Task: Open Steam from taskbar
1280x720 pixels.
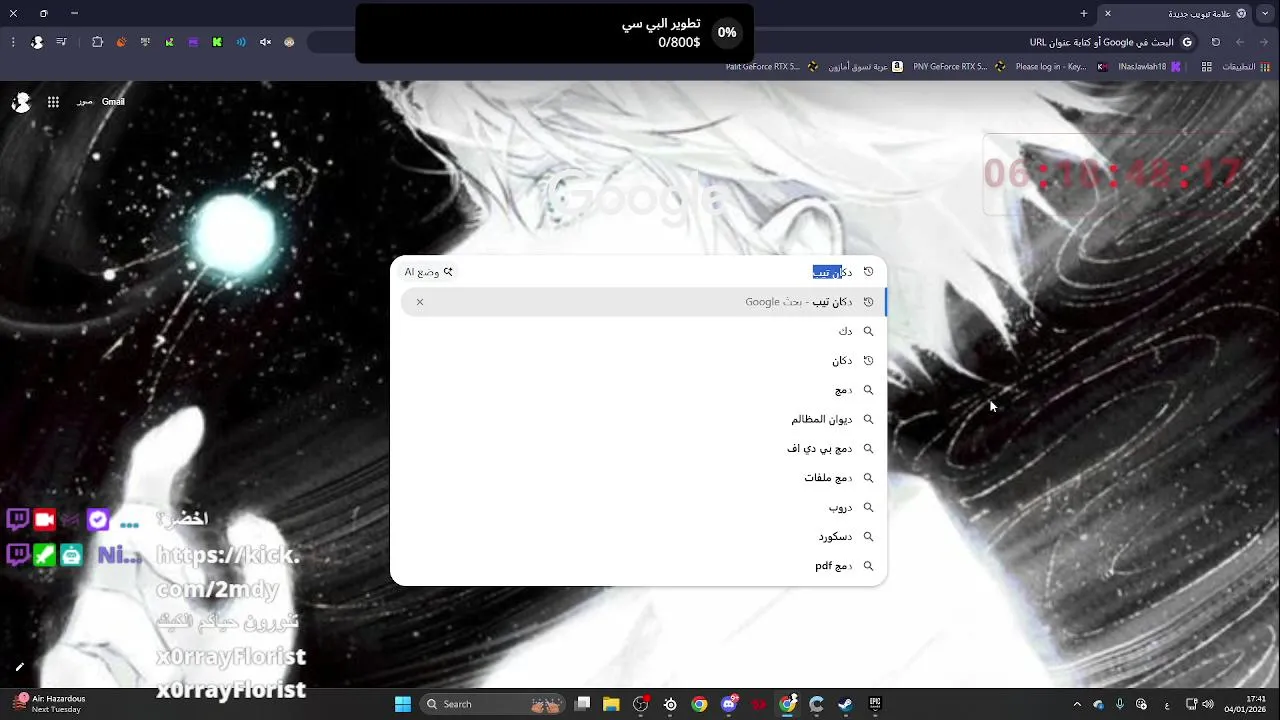Action: tap(845, 704)
